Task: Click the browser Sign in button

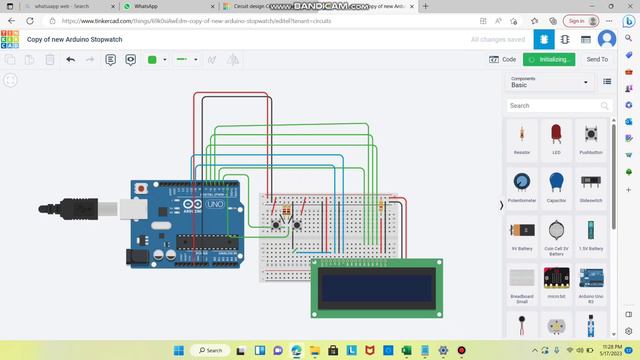Action: click(x=581, y=21)
